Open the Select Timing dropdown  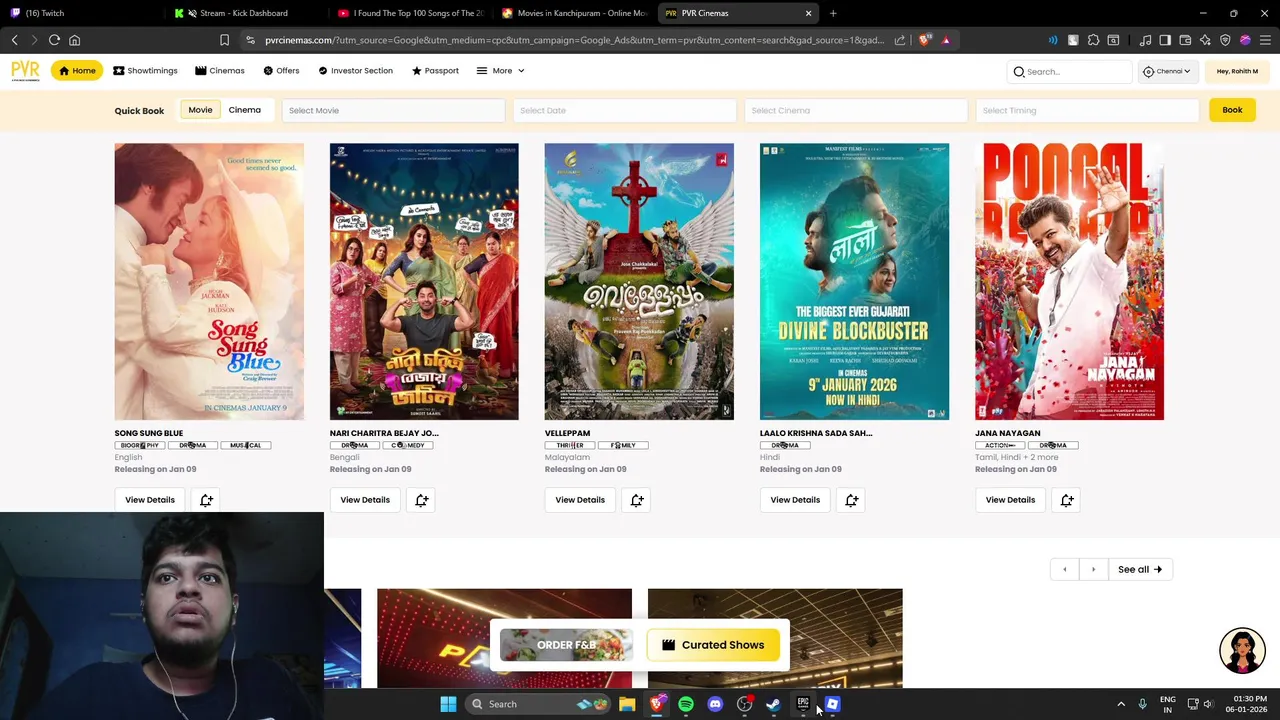[x=1086, y=110]
